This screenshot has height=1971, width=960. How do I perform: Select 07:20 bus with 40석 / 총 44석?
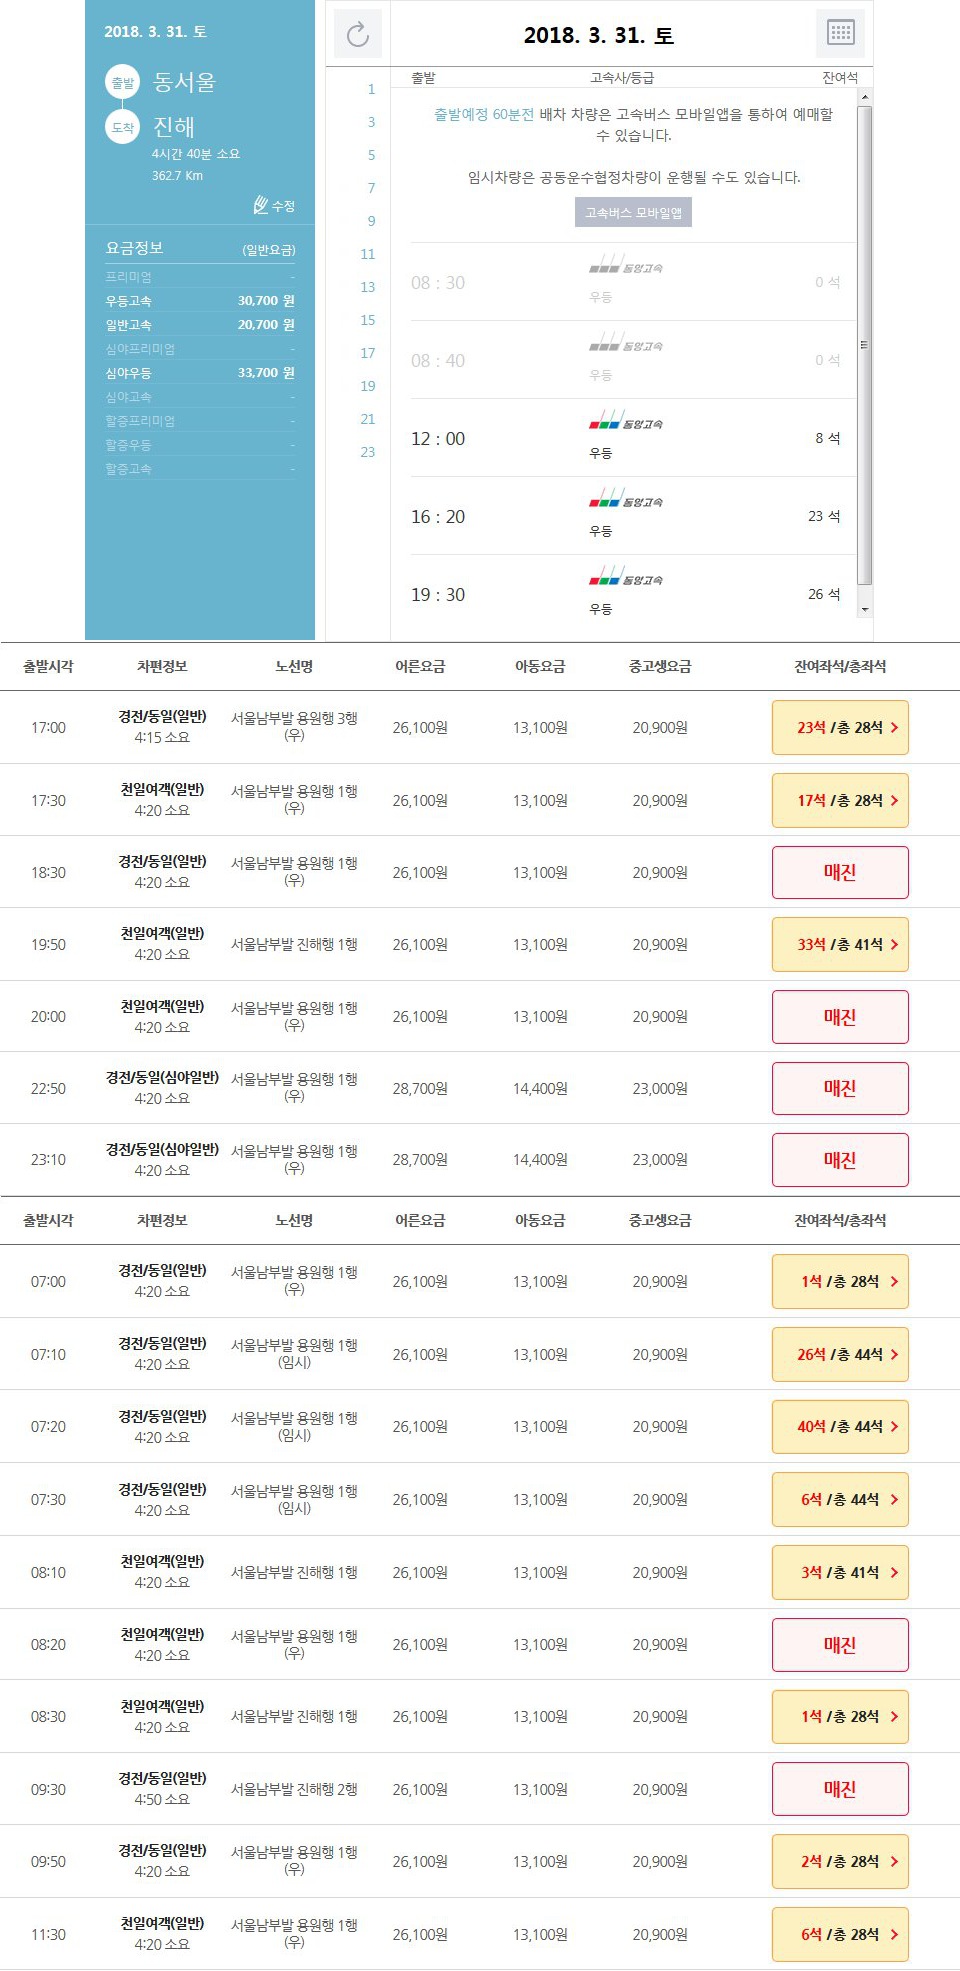coord(840,1427)
